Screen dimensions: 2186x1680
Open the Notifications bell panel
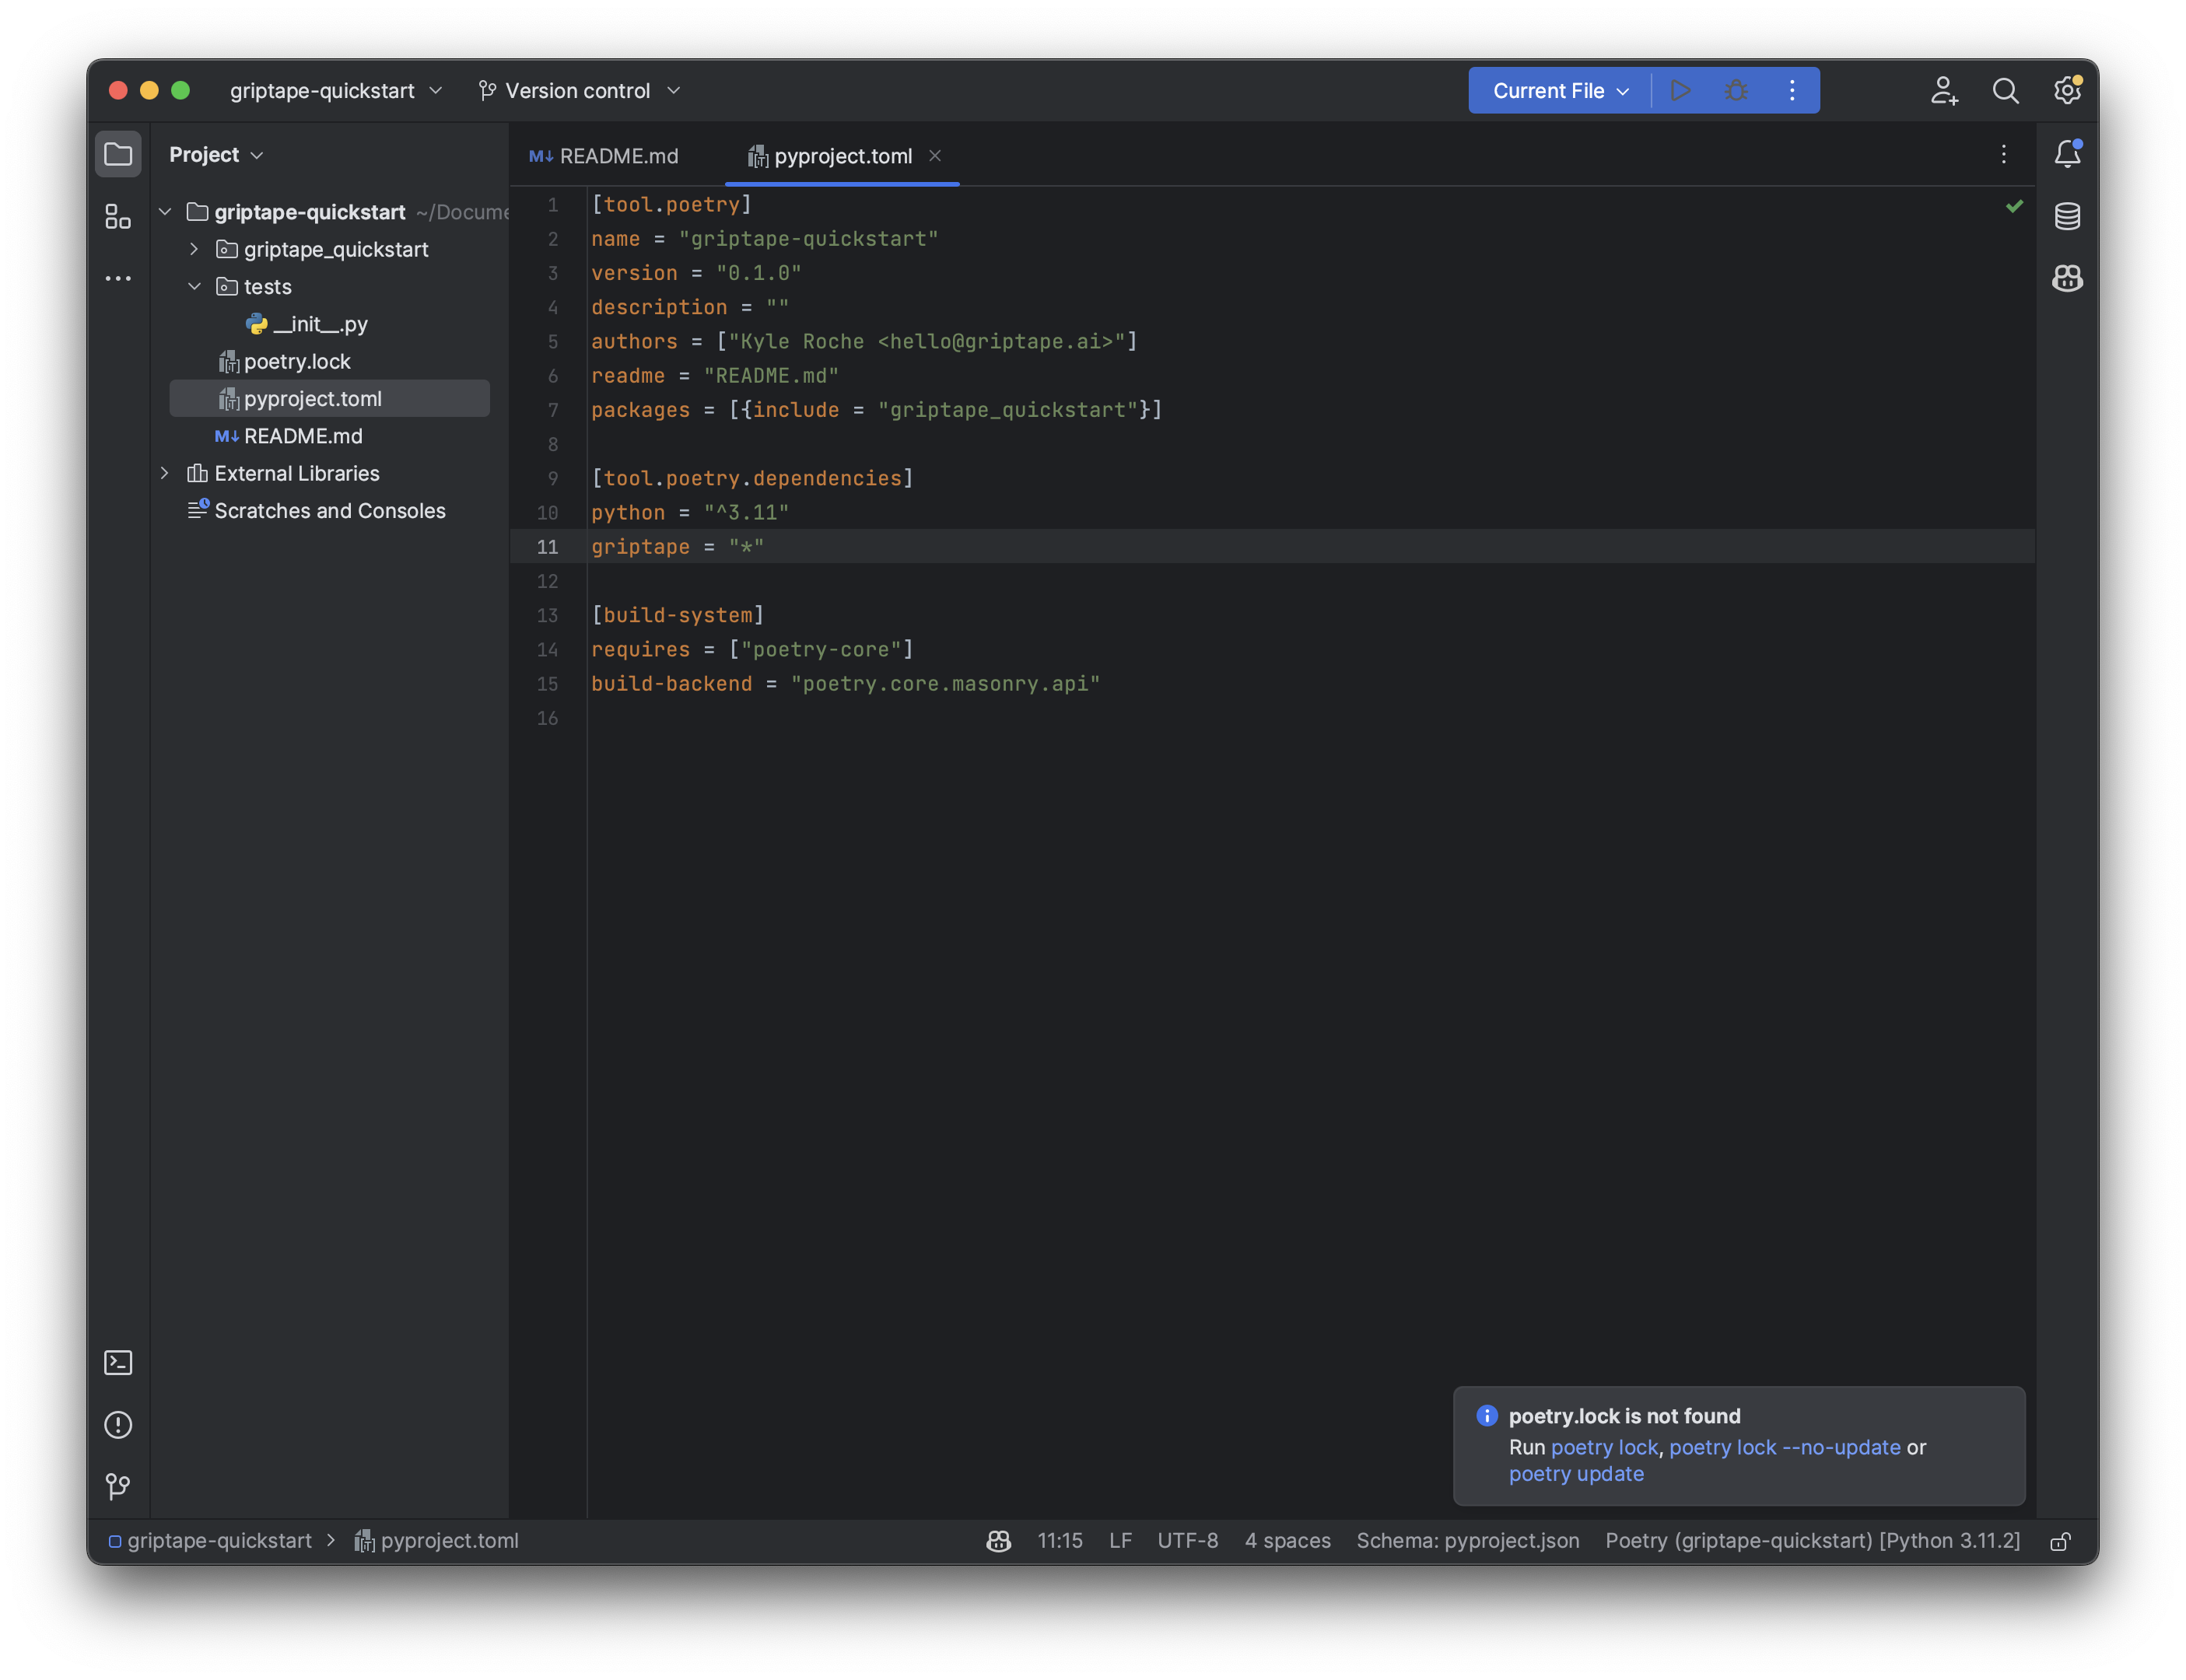tap(2067, 154)
